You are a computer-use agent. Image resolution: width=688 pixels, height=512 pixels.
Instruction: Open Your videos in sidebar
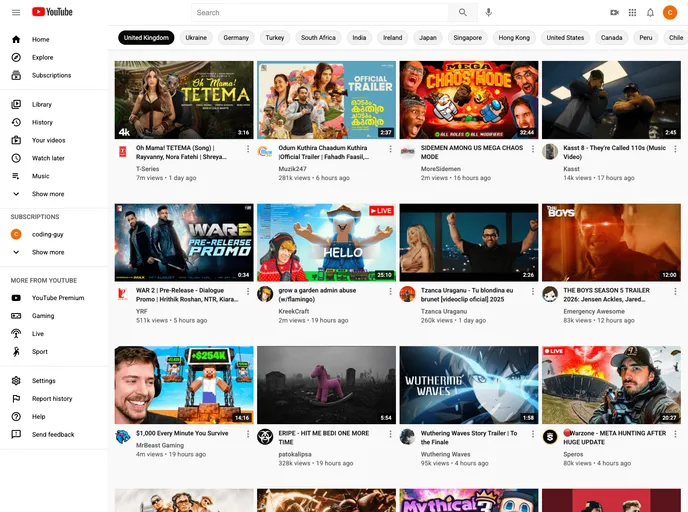(54, 140)
